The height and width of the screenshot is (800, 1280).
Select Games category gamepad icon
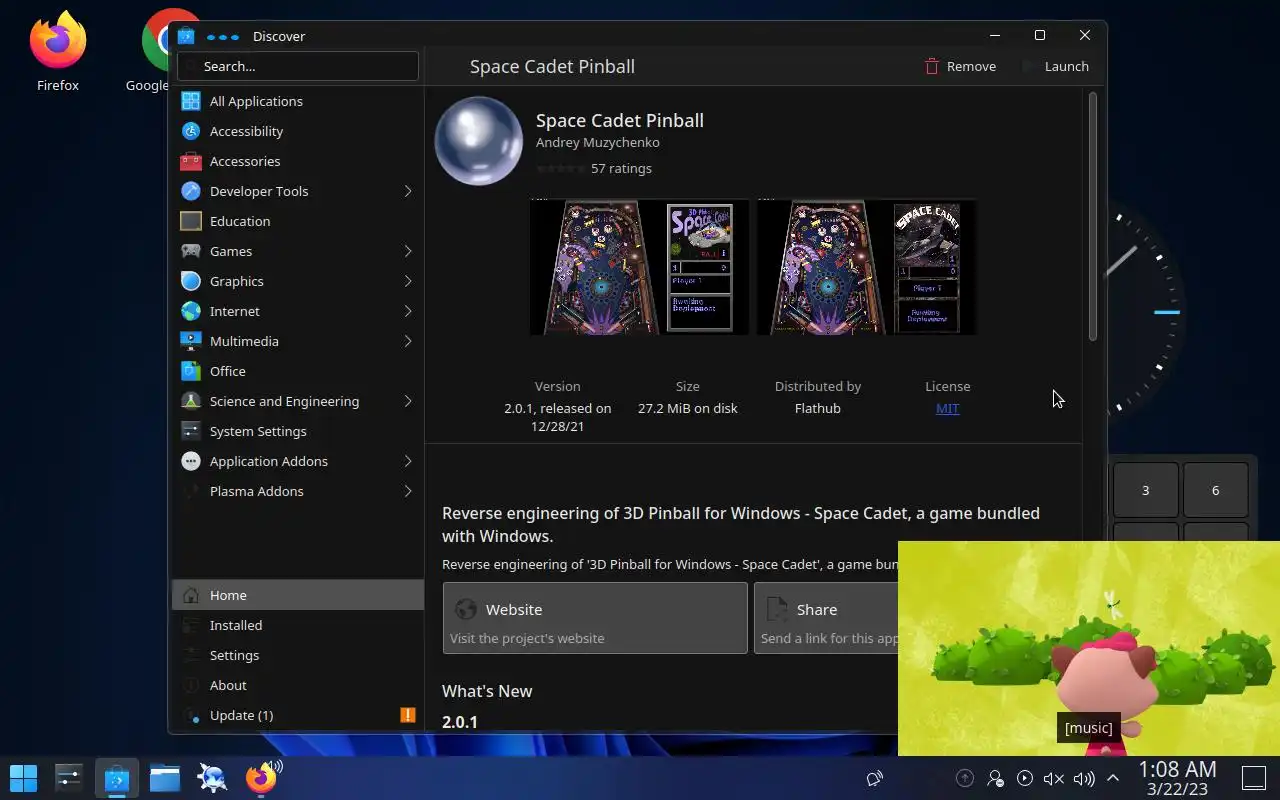(191, 251)
